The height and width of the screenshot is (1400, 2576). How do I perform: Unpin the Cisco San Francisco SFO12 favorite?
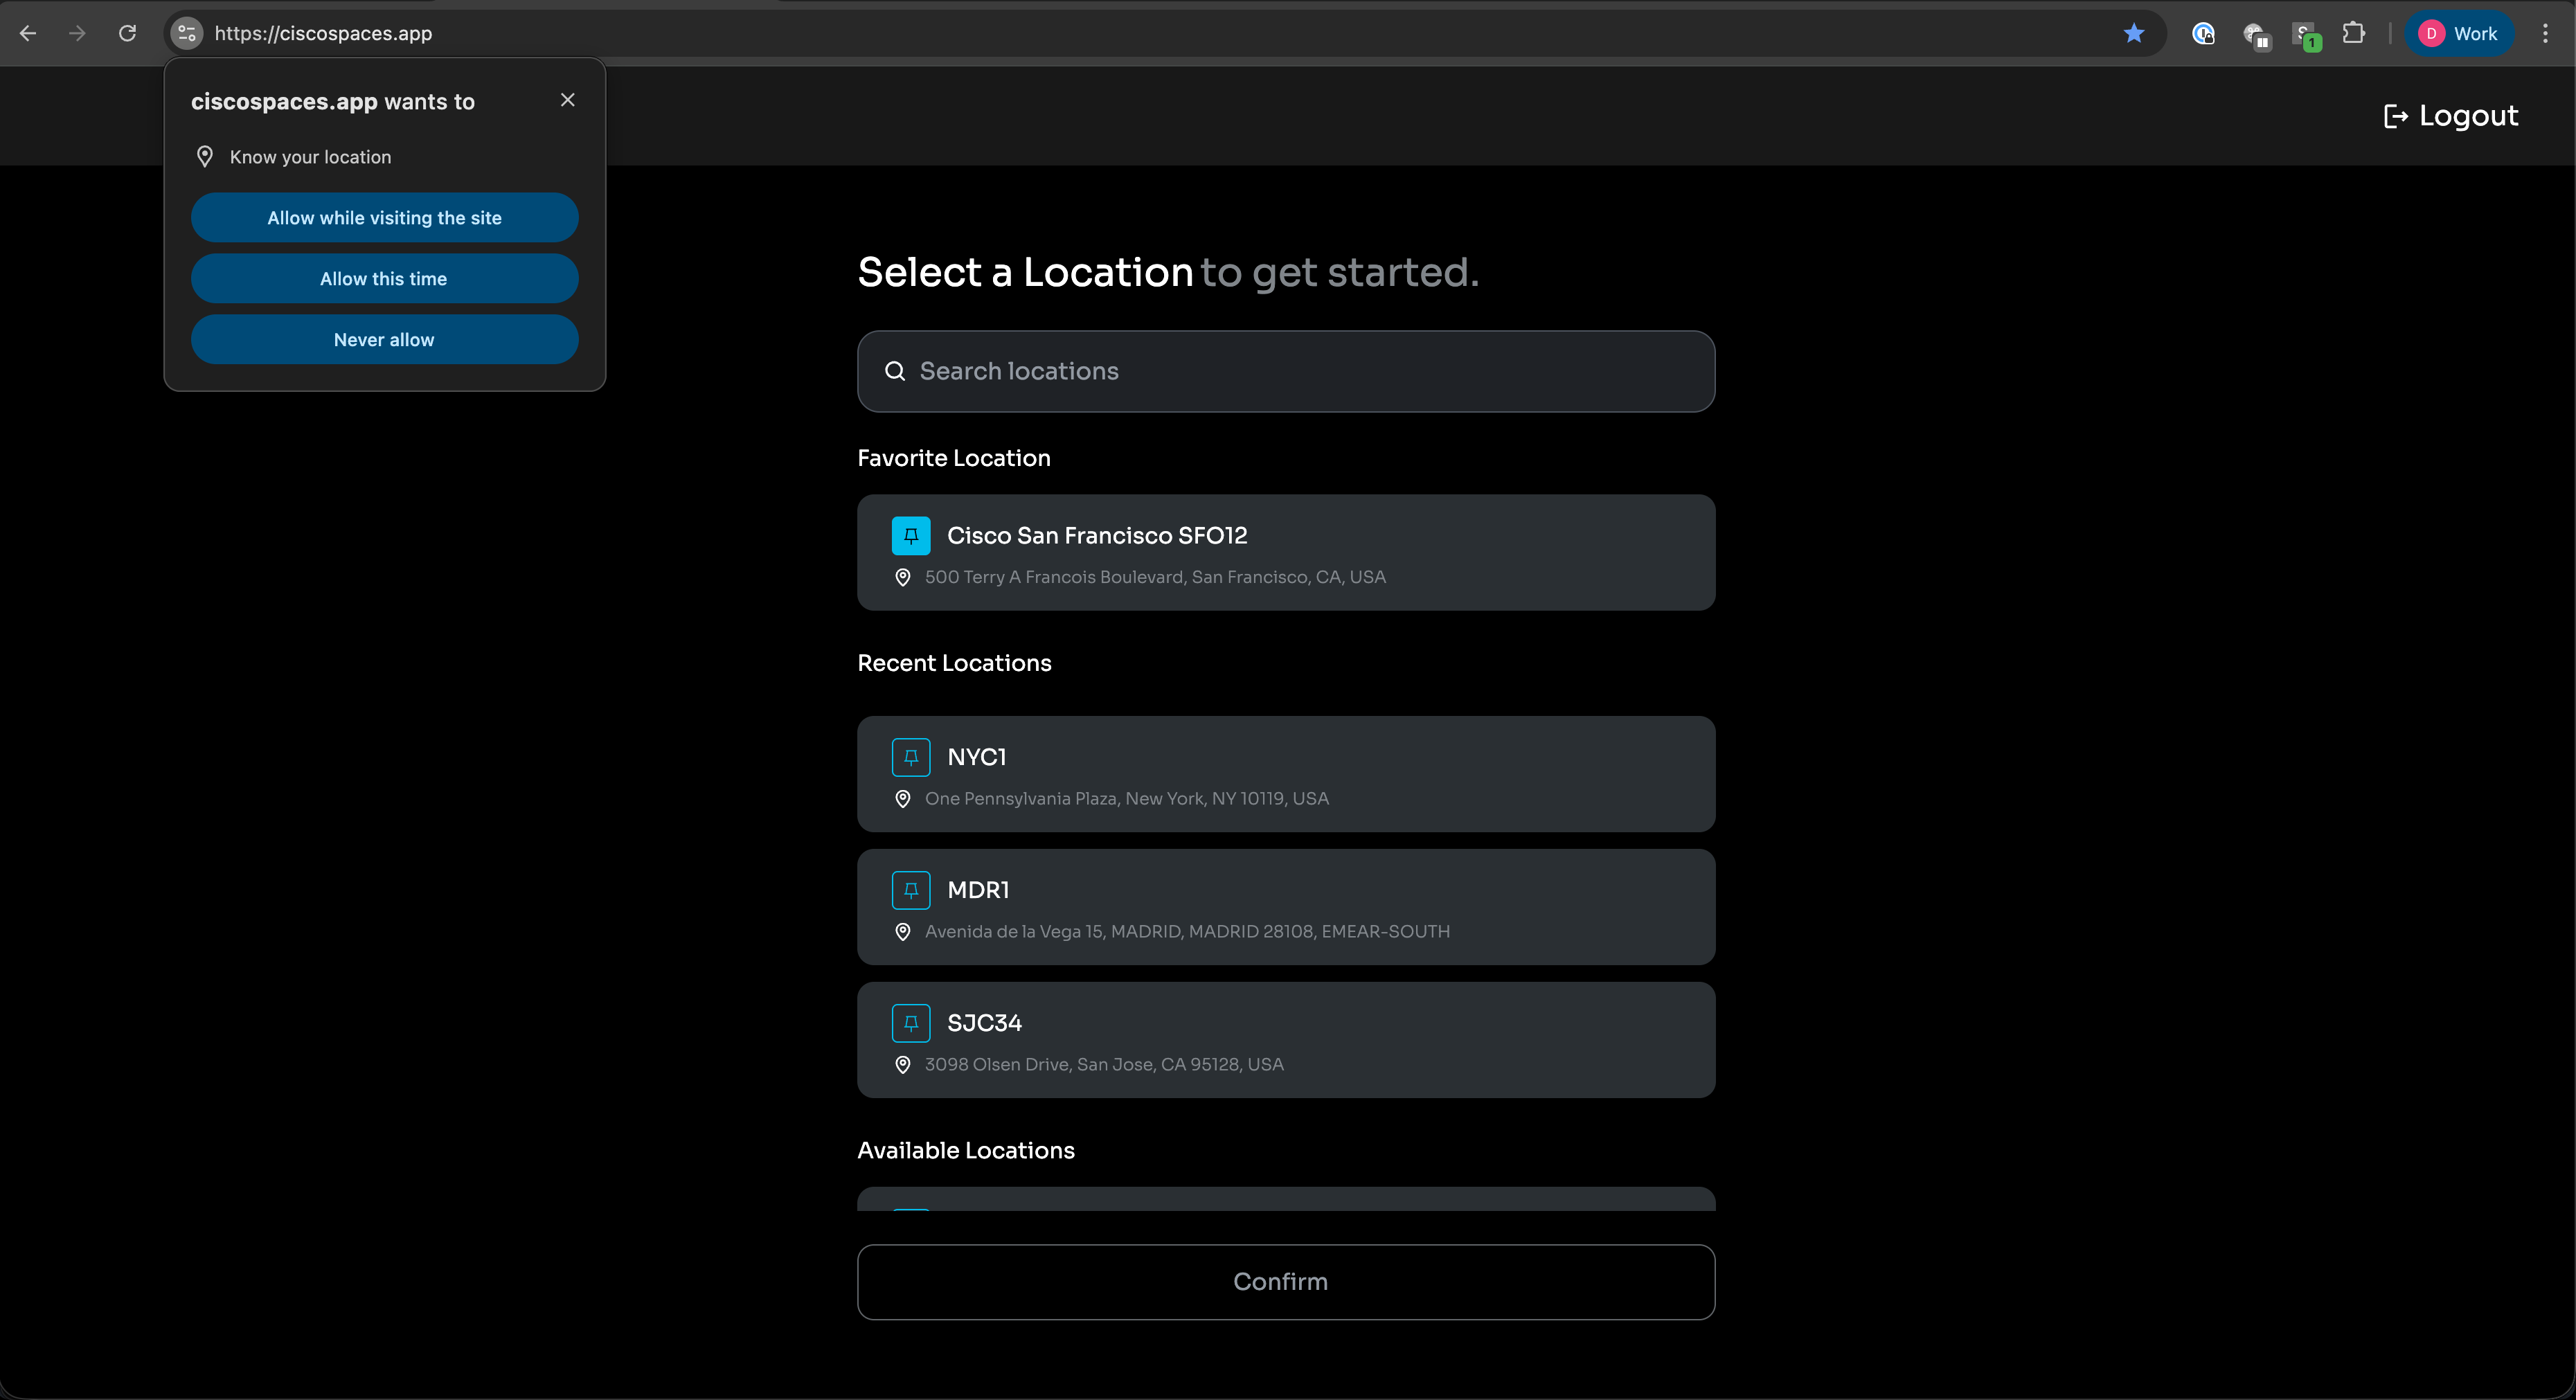pos(911,535)
